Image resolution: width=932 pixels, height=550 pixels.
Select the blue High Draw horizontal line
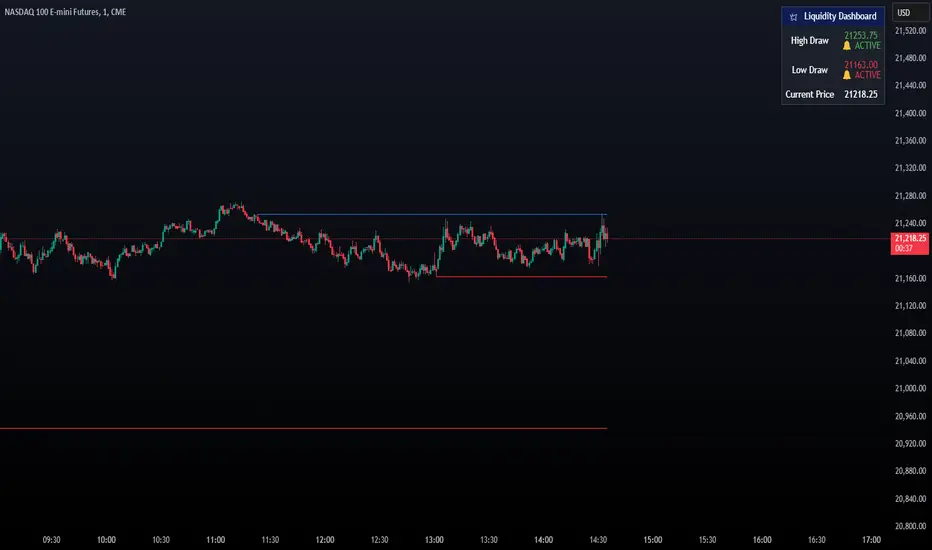[432, 214]
